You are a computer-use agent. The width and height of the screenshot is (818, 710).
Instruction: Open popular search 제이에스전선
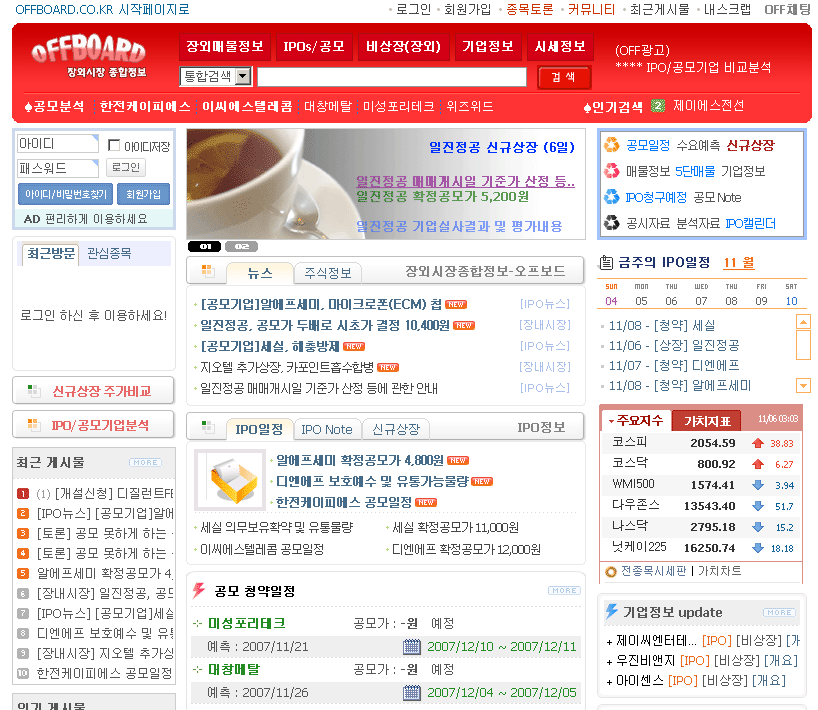tap(708, 106)
